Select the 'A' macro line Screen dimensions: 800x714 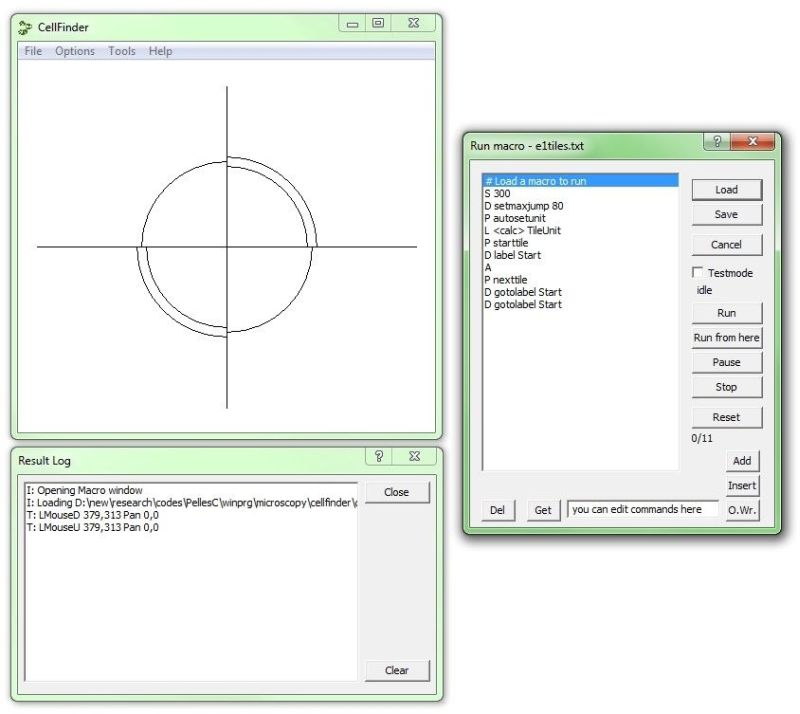click(x=580, y=267)
